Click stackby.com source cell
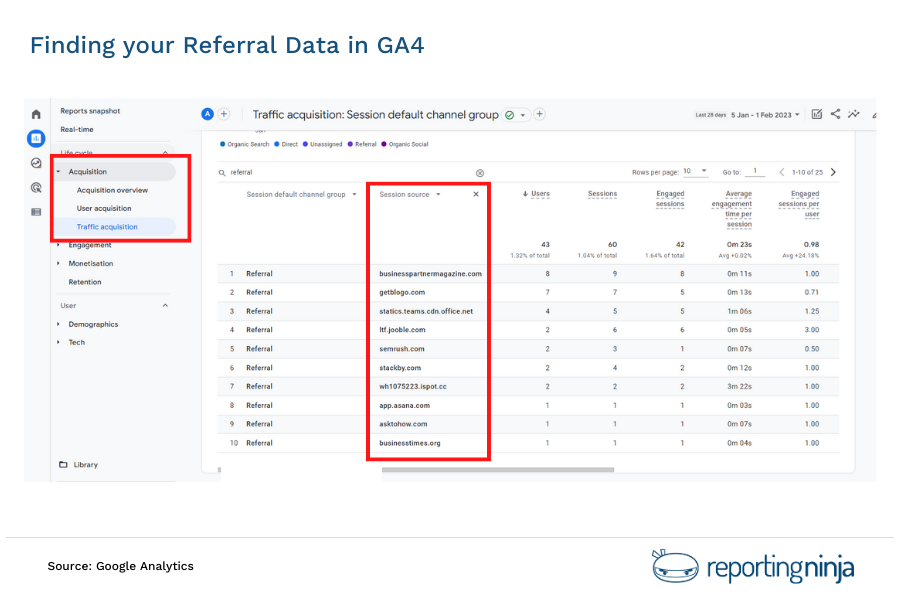The width and height of the screenshot is (900, 600). tap(400, 368)
